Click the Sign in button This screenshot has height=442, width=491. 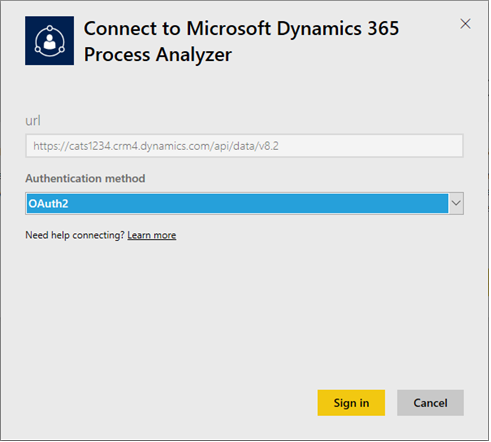click(x=351, y=403)
